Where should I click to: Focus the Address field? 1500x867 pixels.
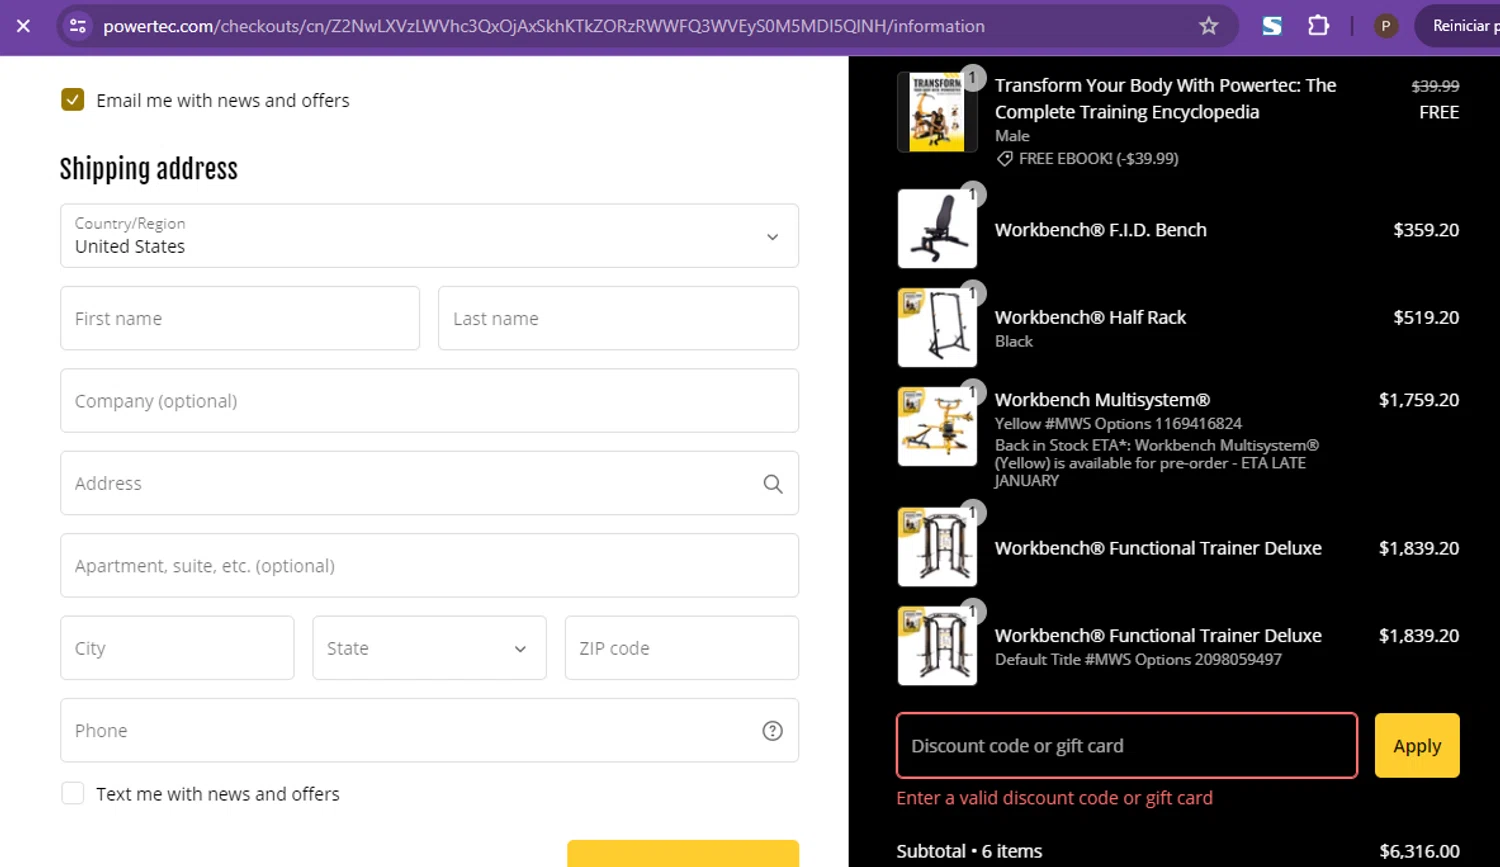coord(429,483)
